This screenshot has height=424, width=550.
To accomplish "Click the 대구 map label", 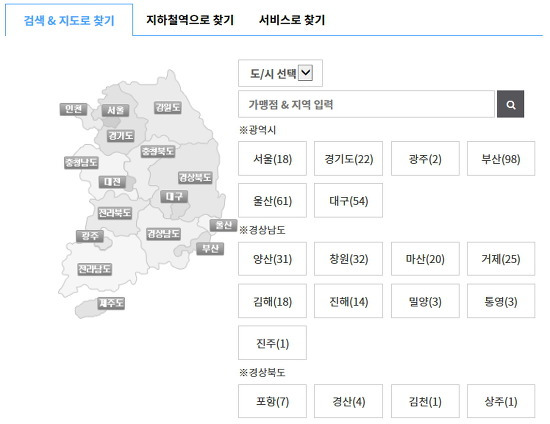I will pyautogui.click(x=174, y=196).
